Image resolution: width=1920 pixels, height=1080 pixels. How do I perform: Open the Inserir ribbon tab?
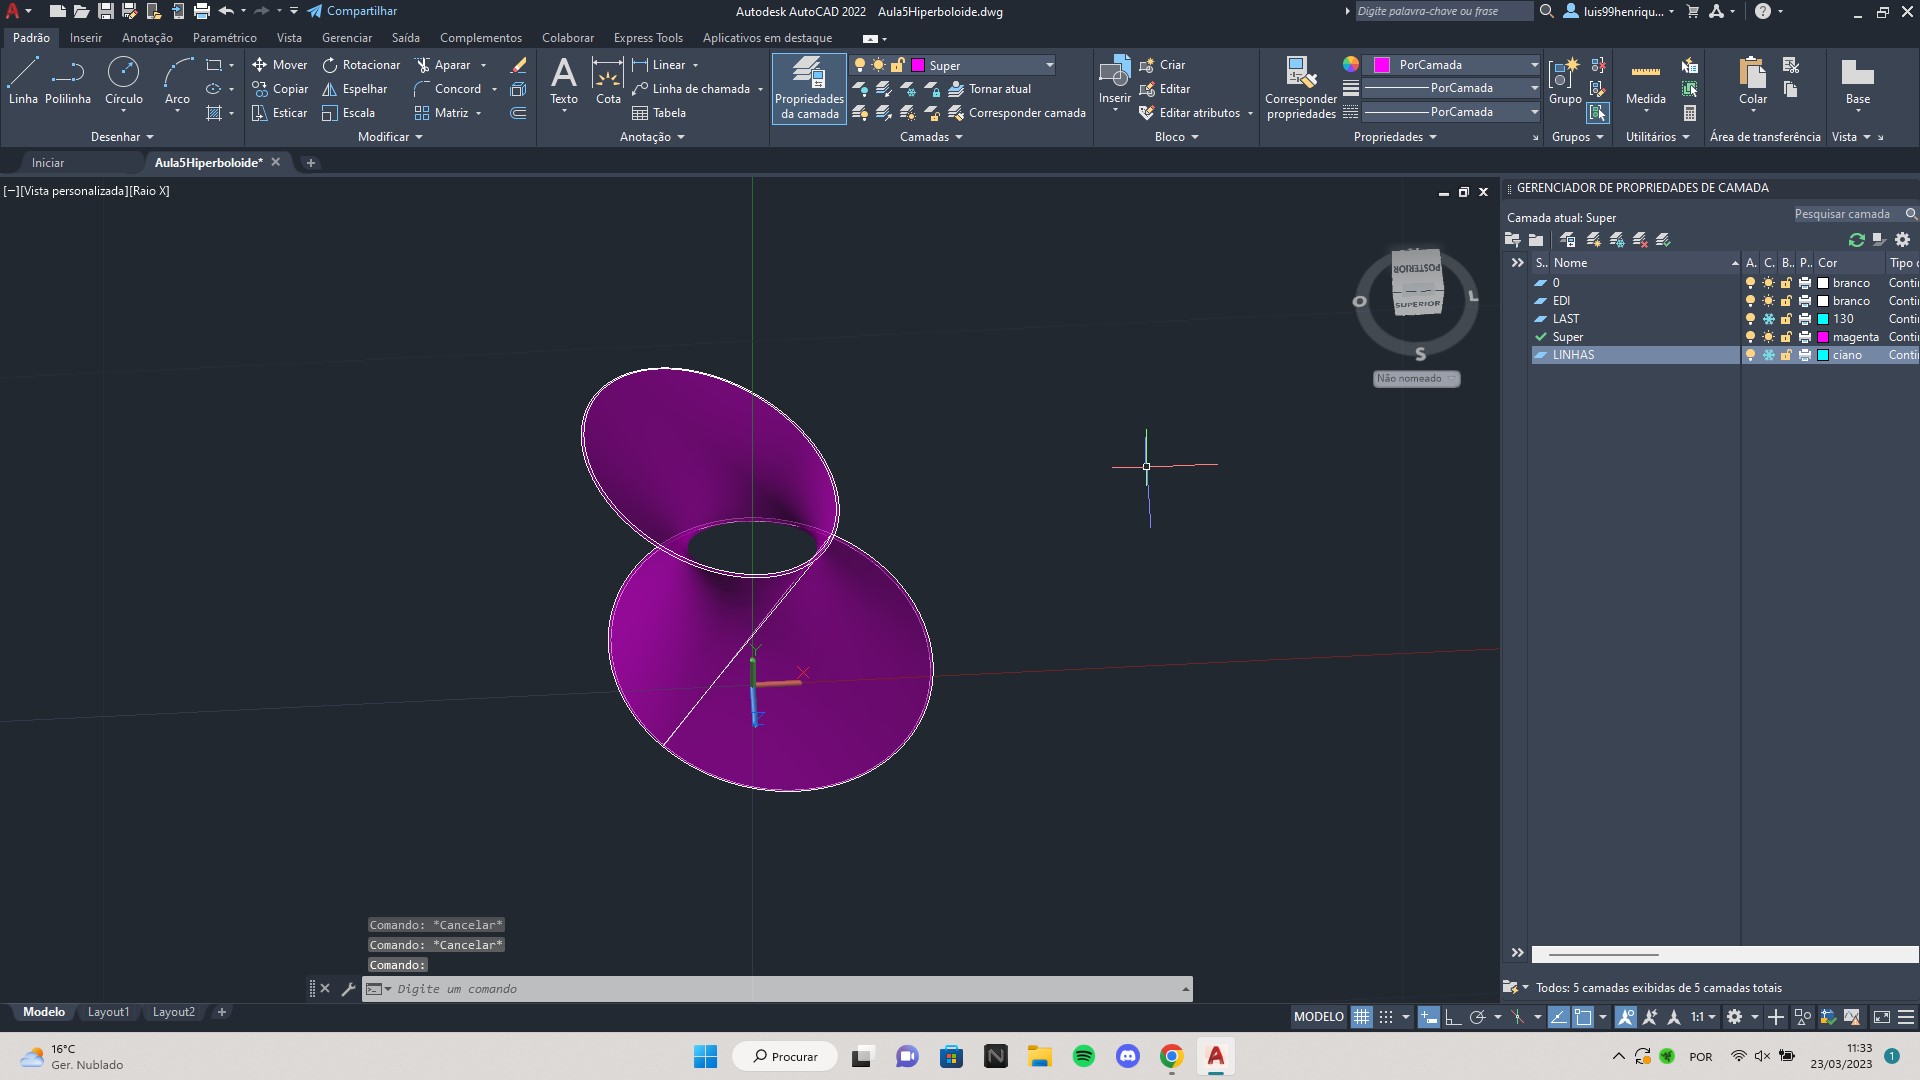click(x=86, y=38)
